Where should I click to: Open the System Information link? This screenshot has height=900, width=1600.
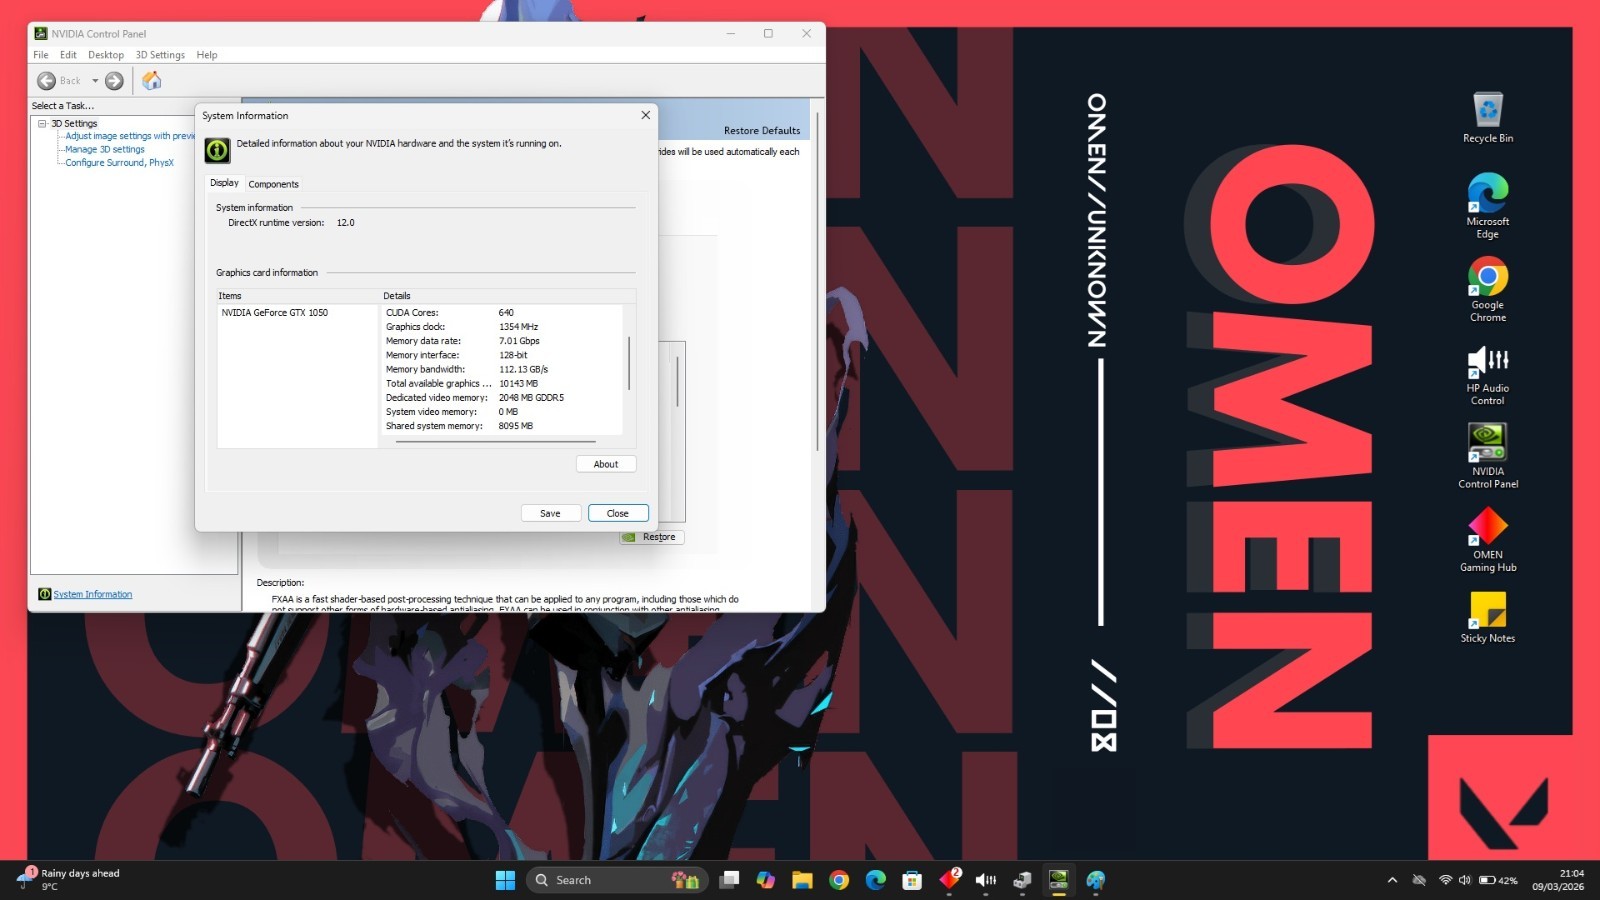tap(92, 594)
